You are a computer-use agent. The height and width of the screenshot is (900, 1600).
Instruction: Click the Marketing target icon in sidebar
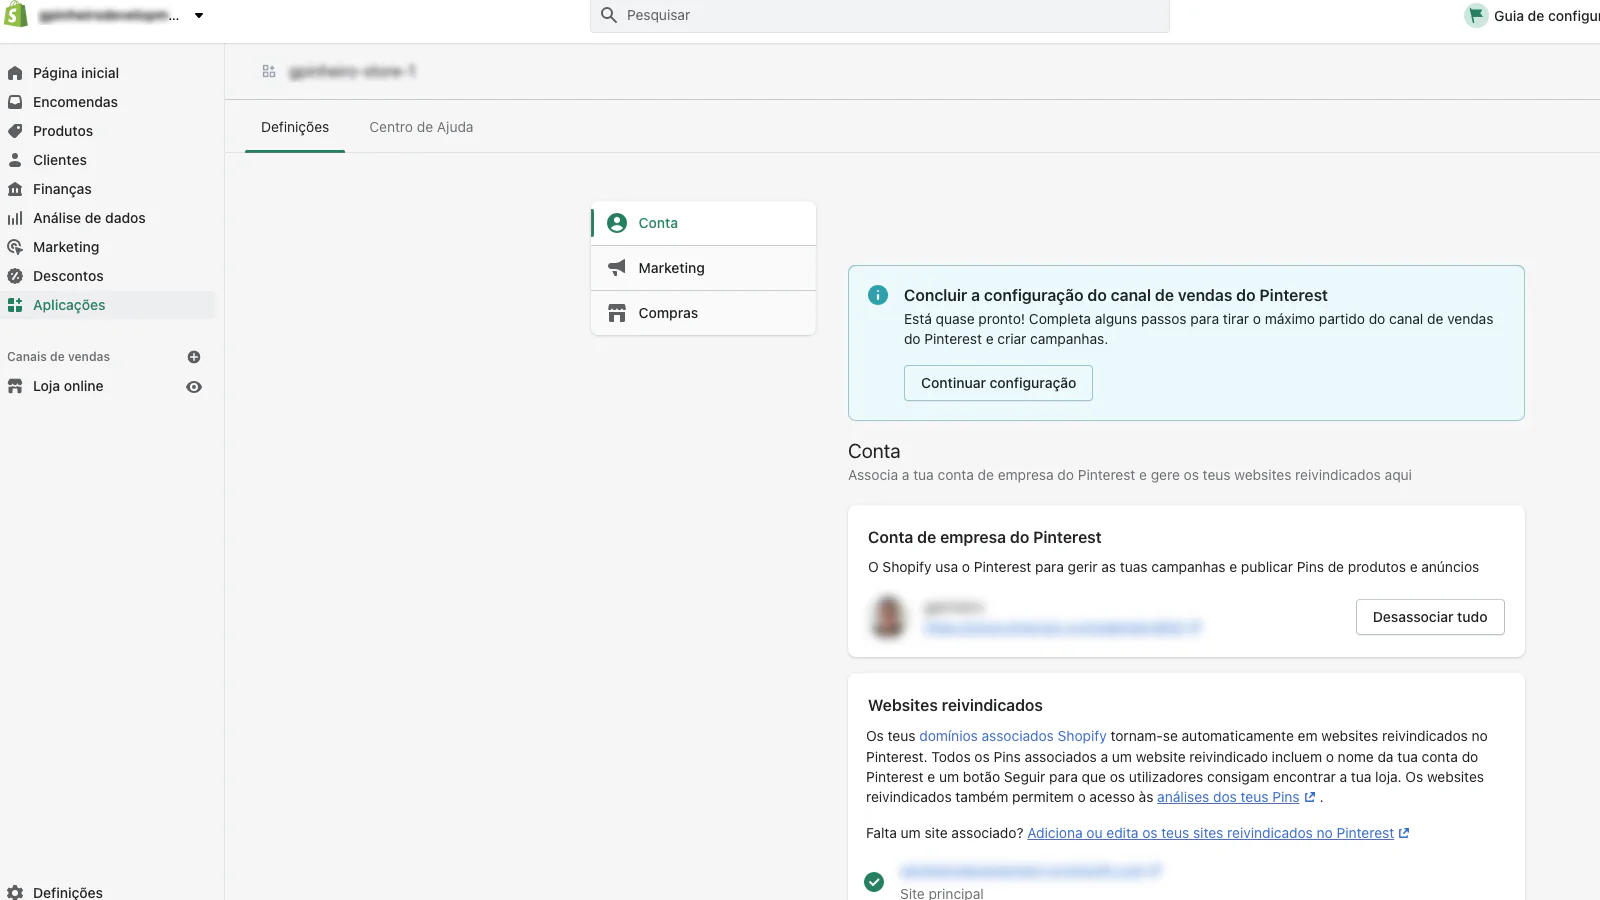[x=15, y=247]
